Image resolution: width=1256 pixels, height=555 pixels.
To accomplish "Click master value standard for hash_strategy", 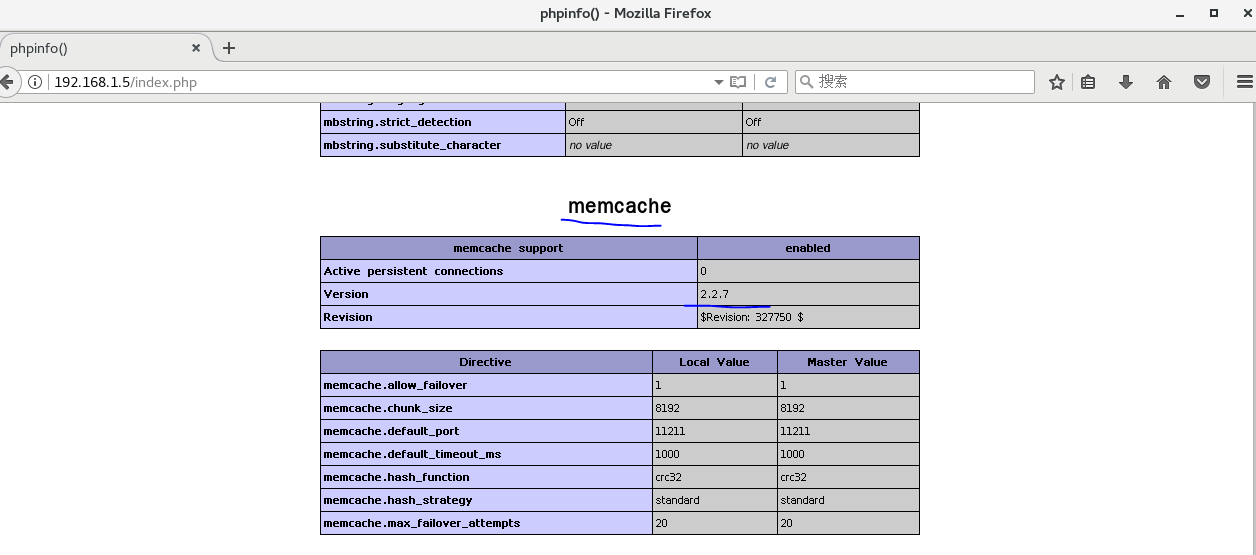I will (x=802, y=500).
